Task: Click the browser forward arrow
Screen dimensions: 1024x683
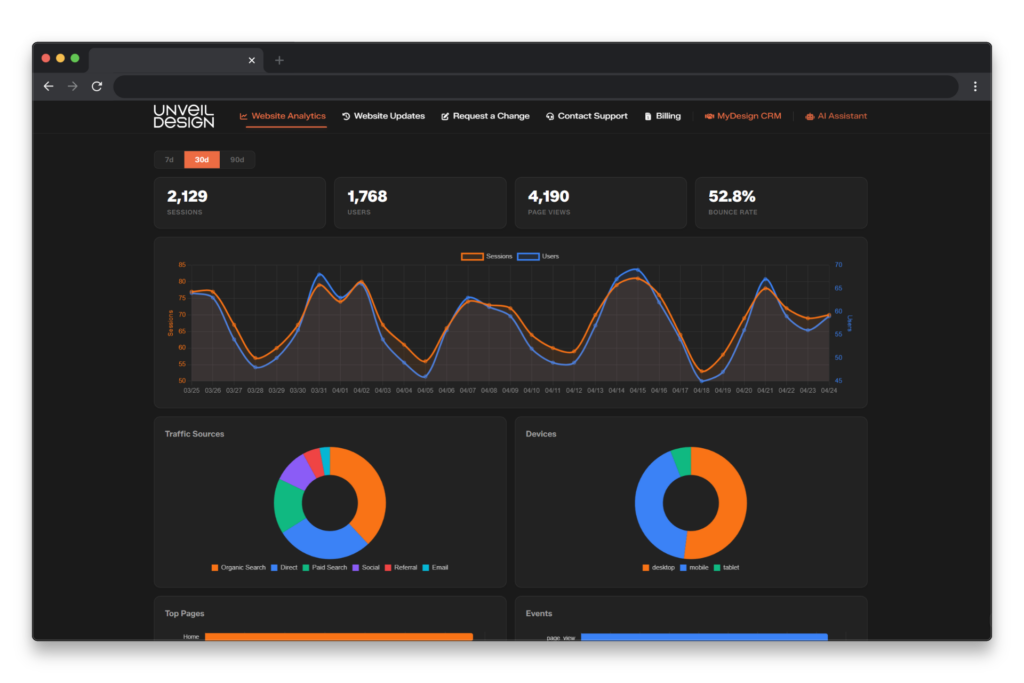Action: (72, 87)
